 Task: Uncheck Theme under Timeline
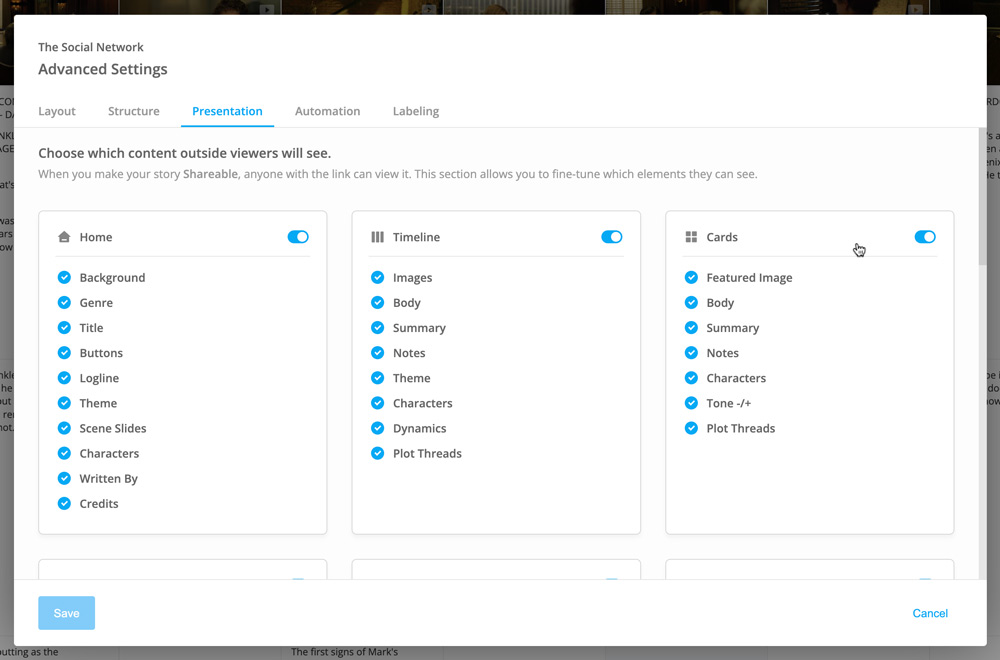tap(378, 378)
